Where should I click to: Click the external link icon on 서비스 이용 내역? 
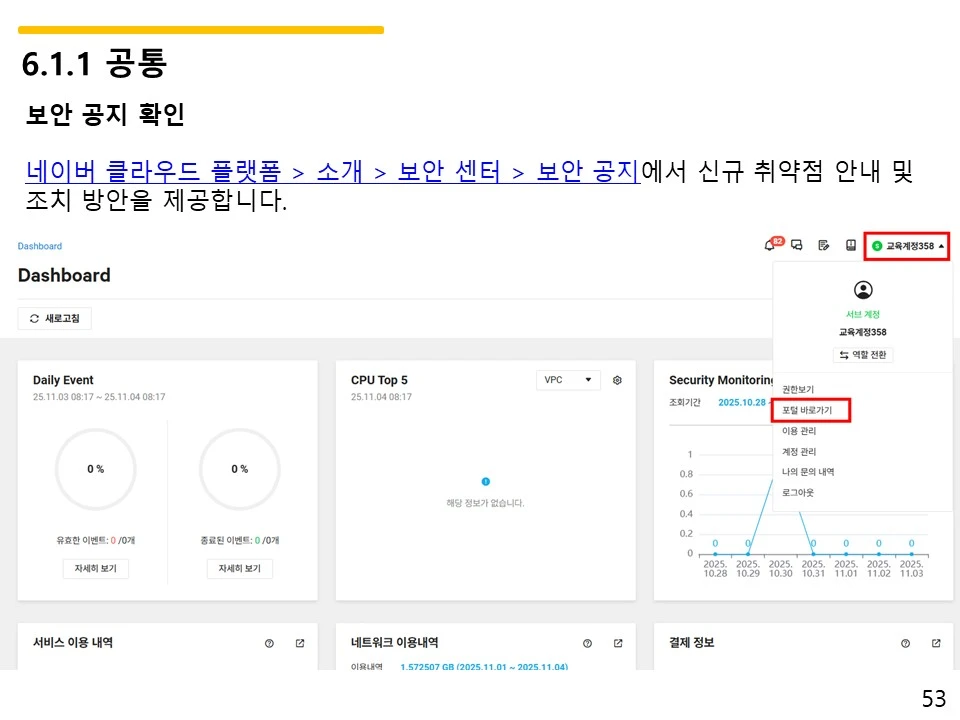tap(298, 643)
